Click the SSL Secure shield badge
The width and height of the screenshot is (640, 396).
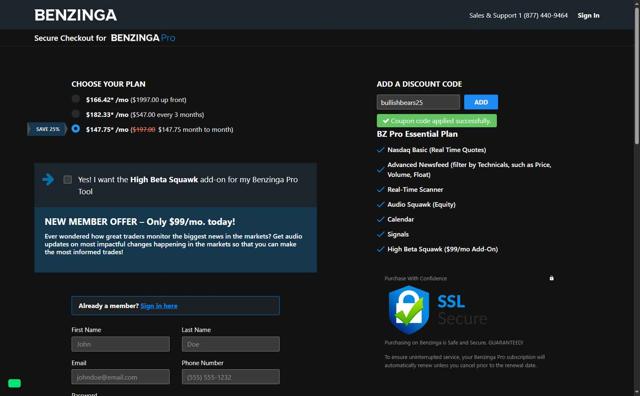(409, 310)
